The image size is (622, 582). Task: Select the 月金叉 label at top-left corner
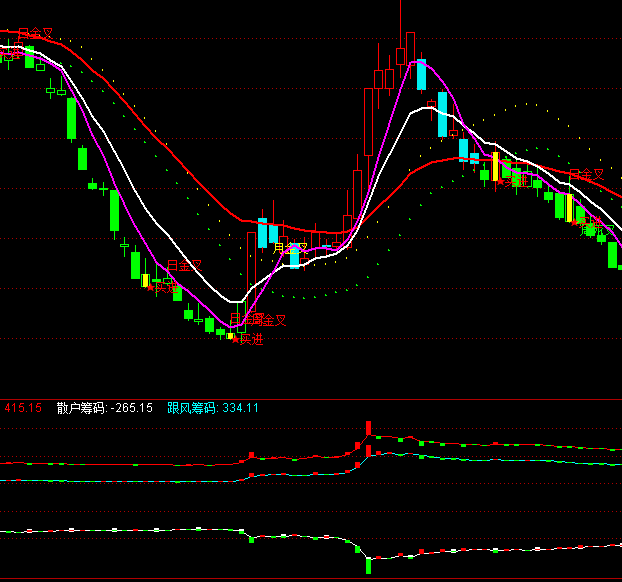(36, 34)
